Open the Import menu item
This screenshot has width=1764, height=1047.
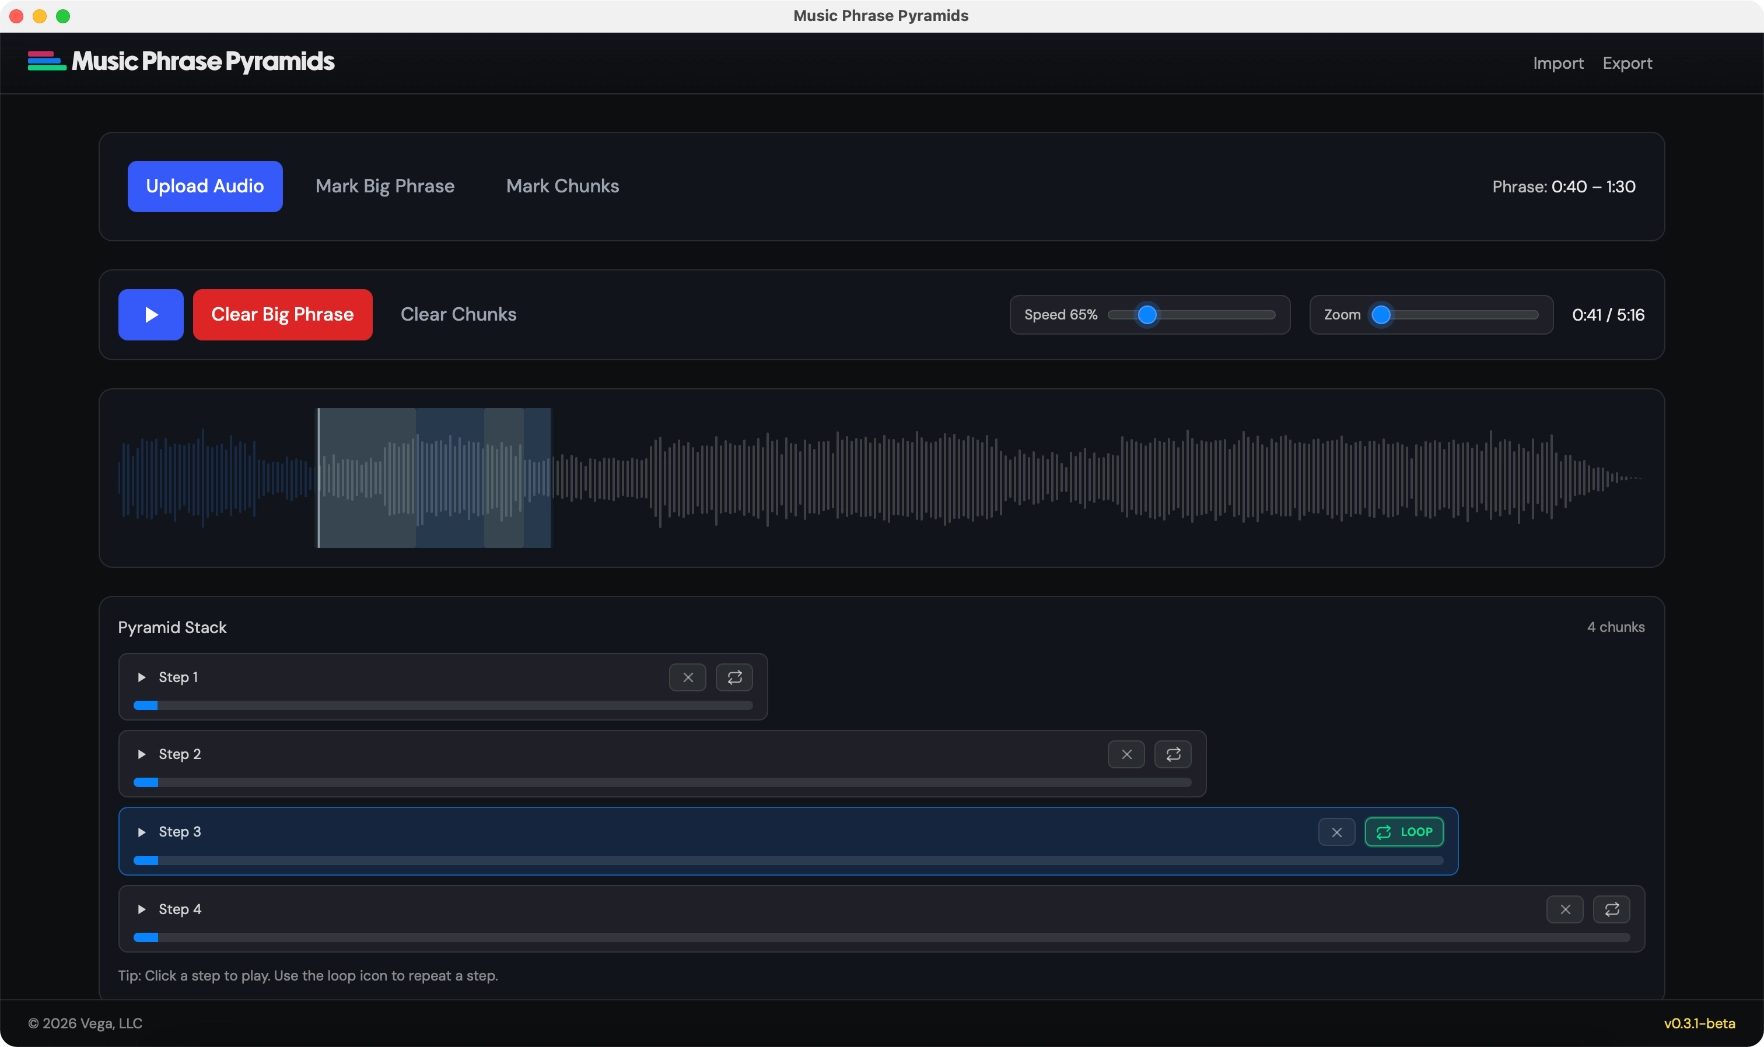point(1557,62)
